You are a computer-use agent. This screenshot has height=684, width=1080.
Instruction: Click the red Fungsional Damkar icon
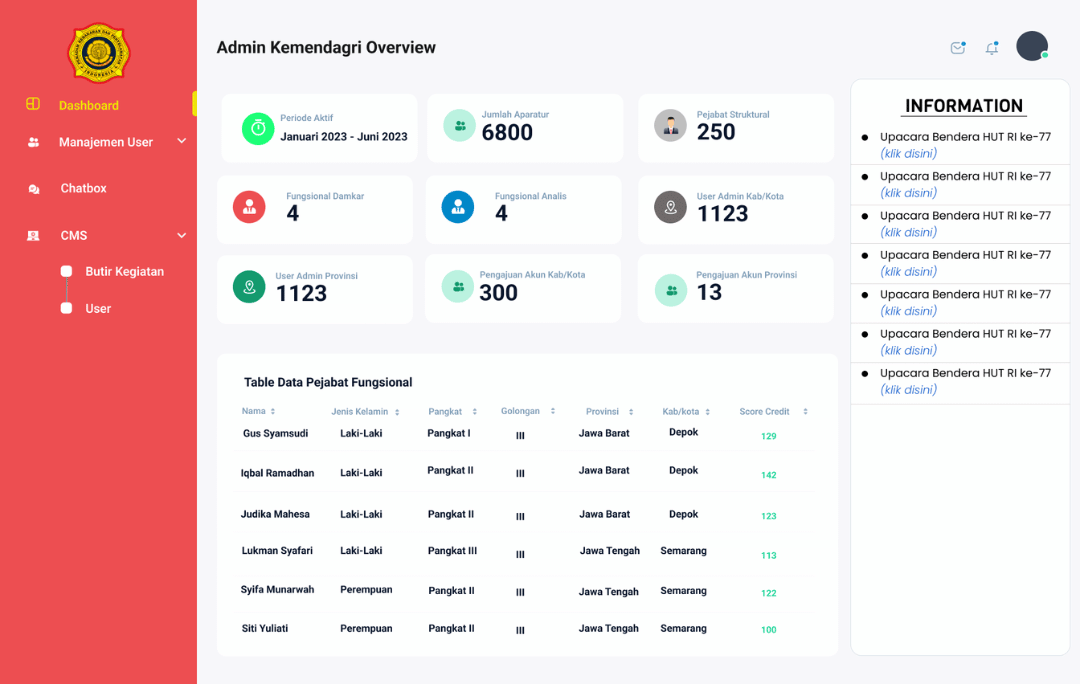tap(249, 207)
